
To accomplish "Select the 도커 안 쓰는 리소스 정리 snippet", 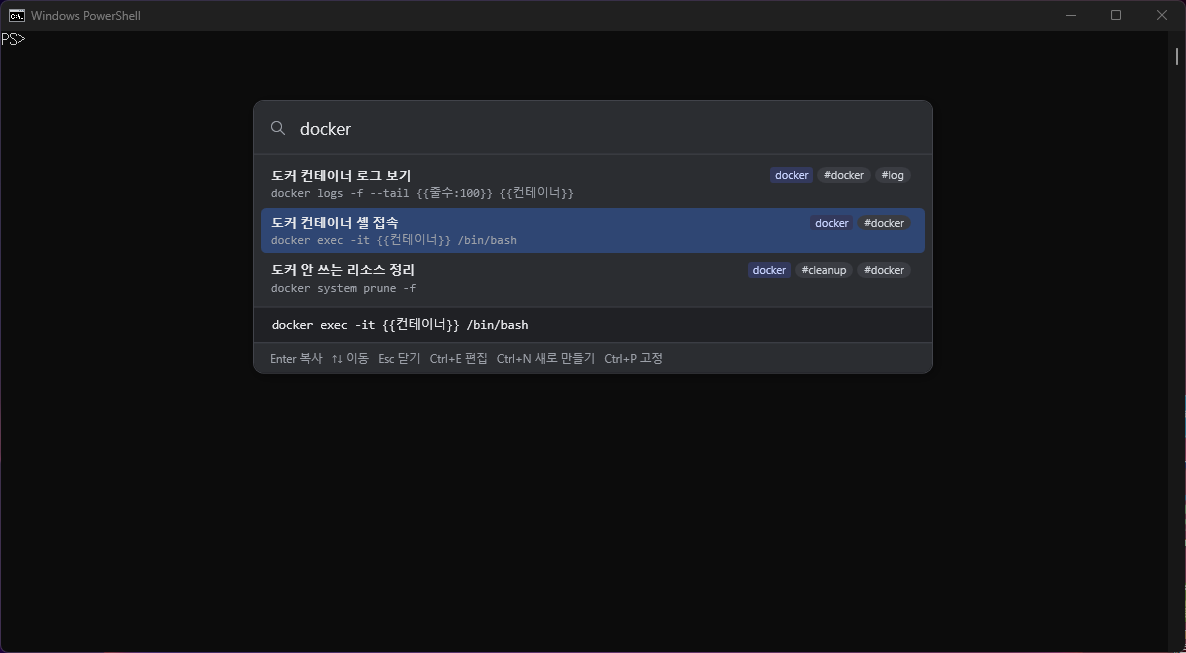I will [x=592, y=278].
